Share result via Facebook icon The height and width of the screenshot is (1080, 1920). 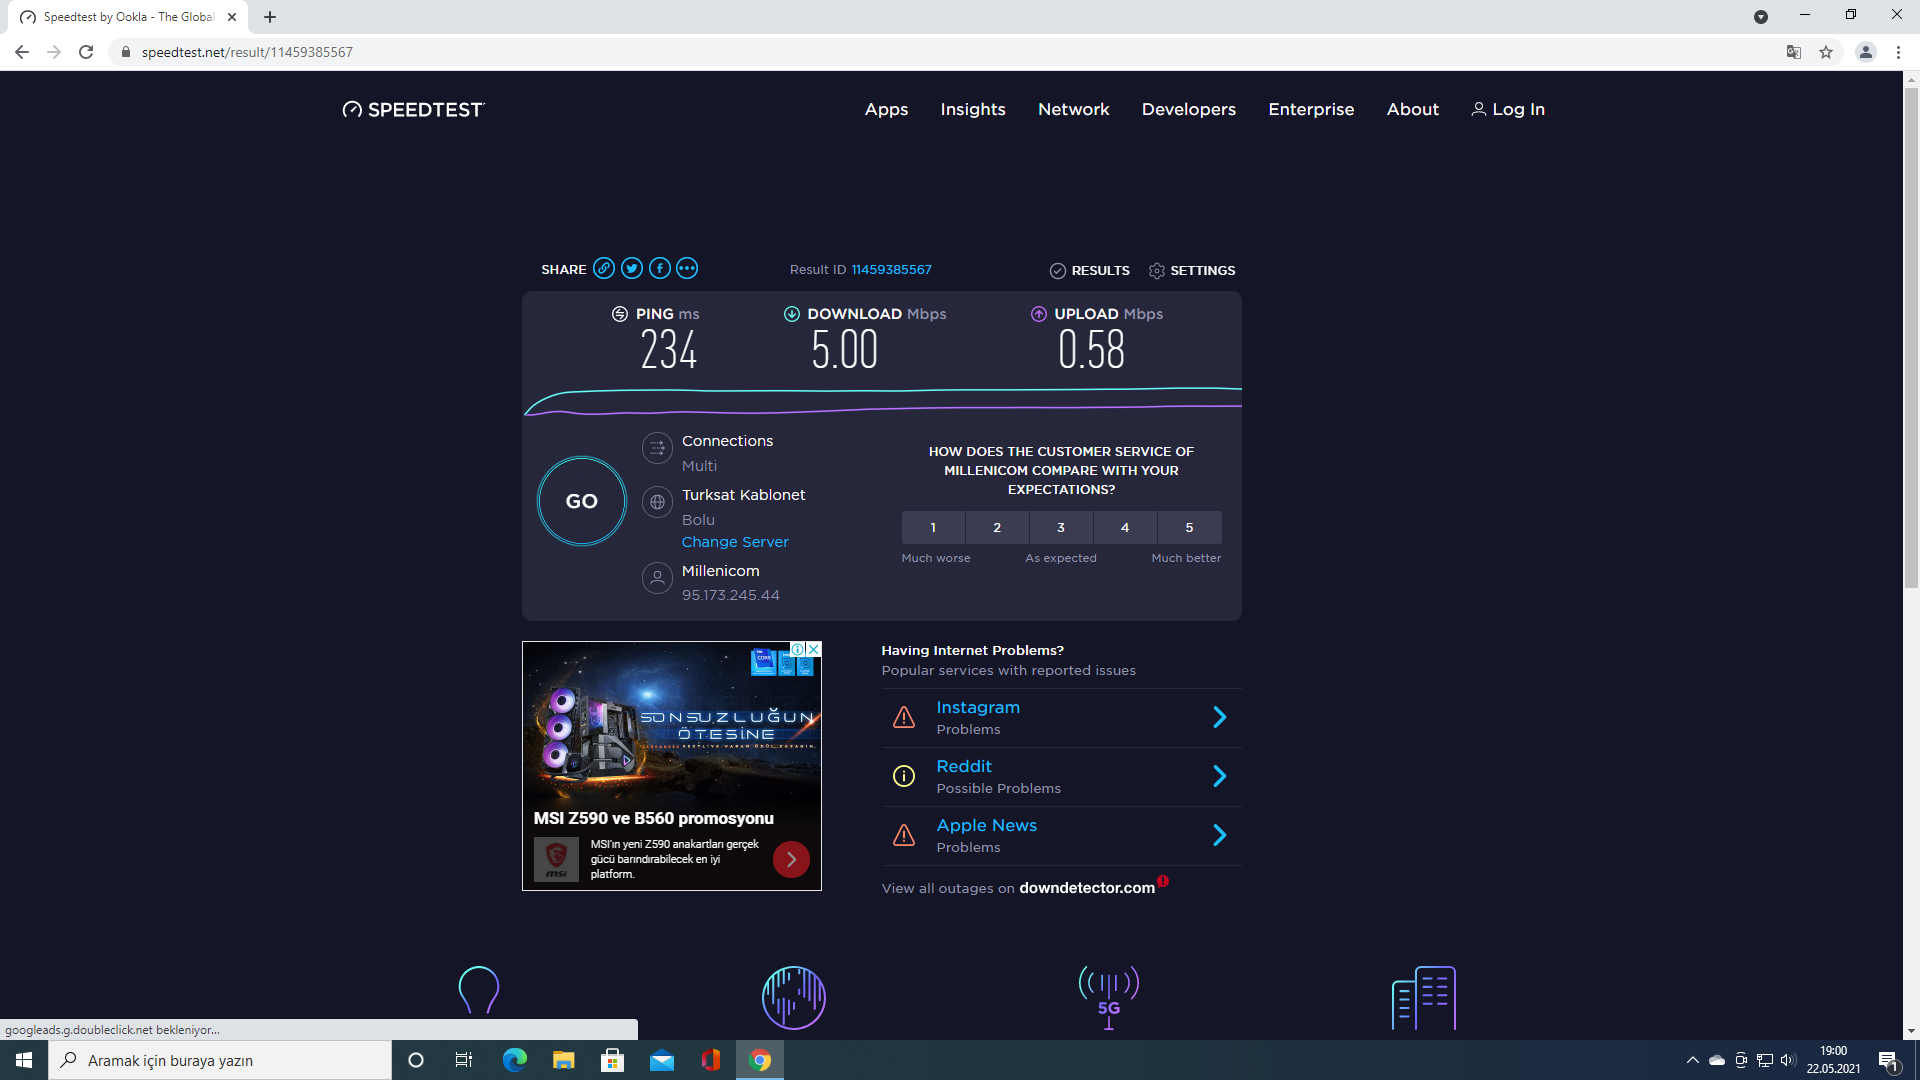659,269
